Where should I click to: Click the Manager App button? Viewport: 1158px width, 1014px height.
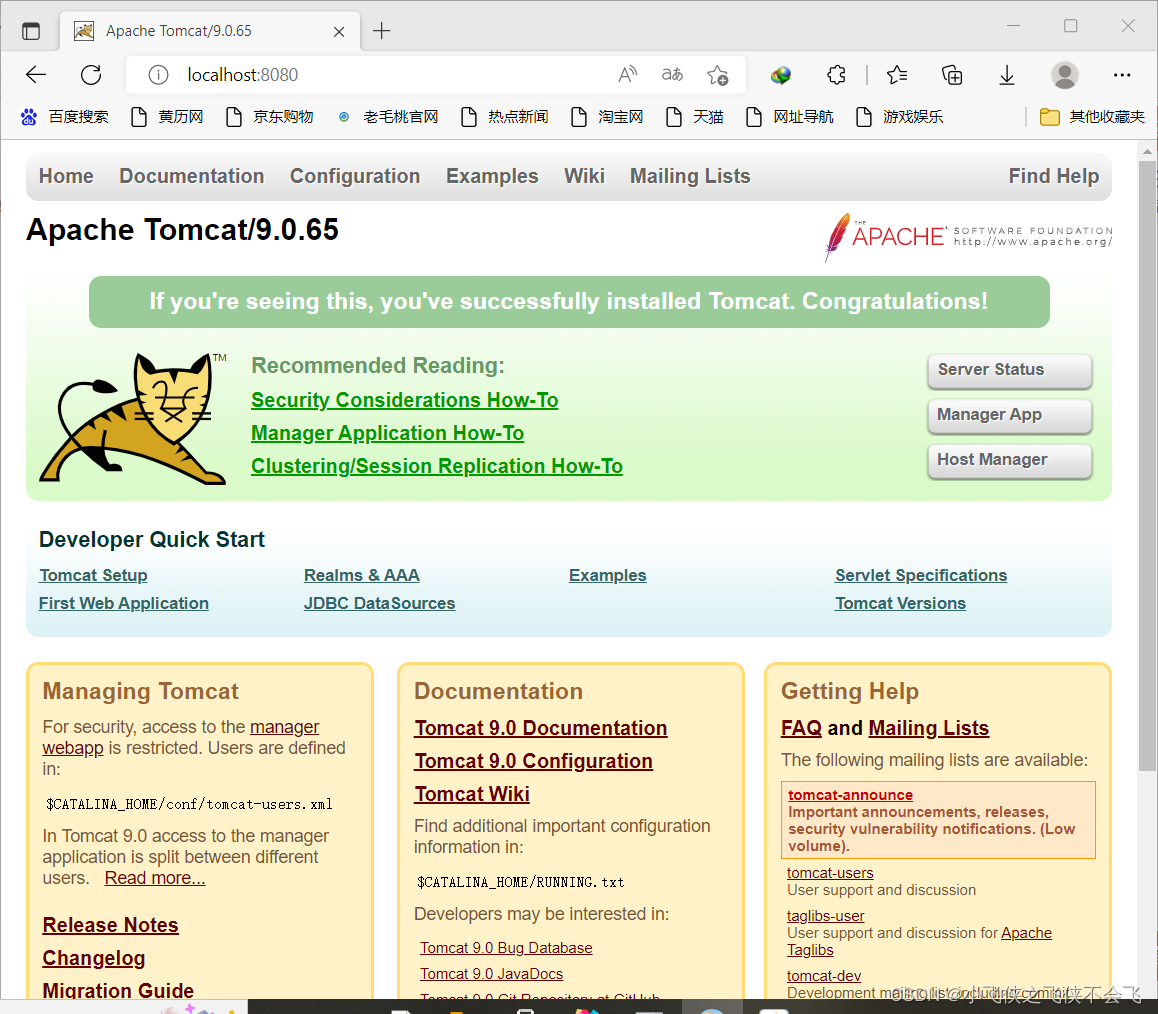click(1010, 415)
